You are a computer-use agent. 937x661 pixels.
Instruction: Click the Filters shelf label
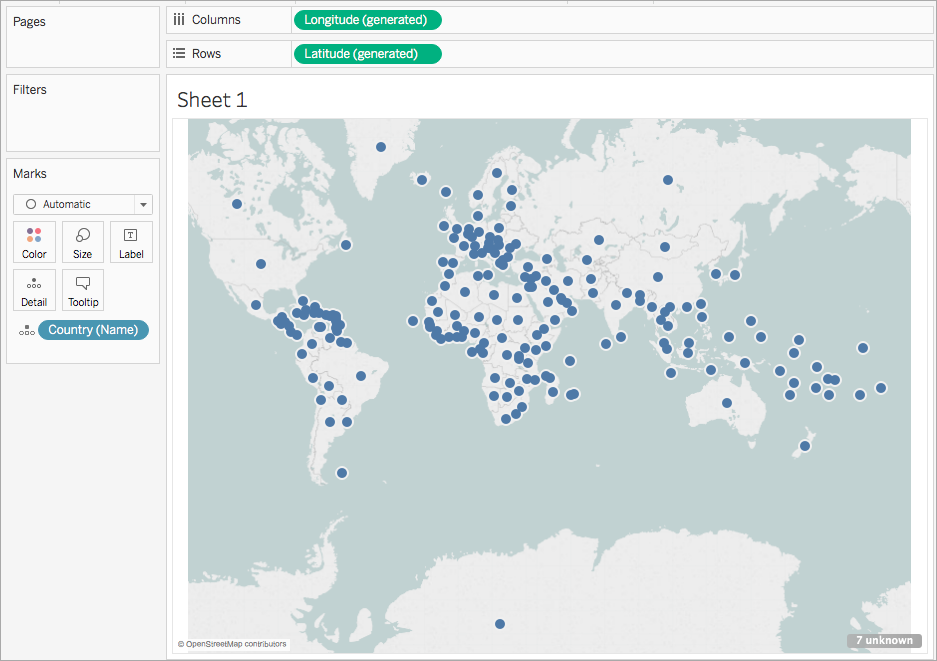point(30,90)
